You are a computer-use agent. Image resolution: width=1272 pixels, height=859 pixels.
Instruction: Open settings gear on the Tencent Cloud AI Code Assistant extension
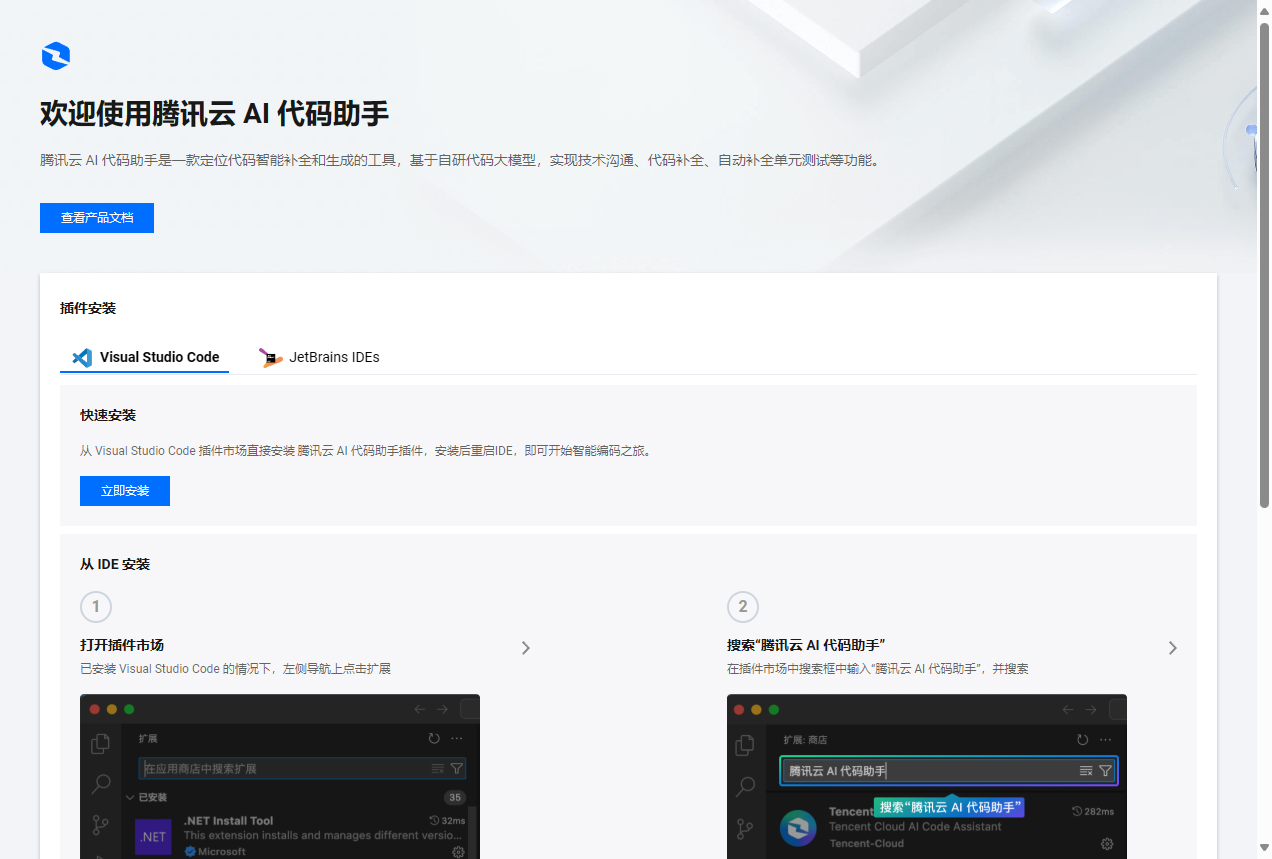tap(1105, 843)
